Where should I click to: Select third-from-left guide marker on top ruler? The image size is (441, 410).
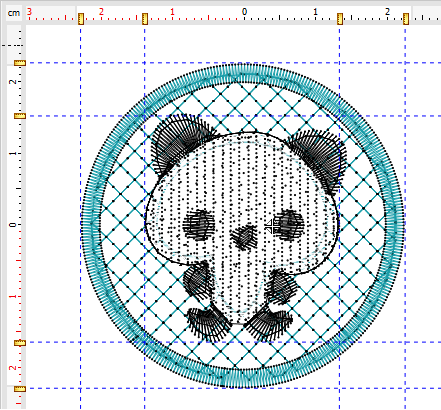click(x=340, y=19)
